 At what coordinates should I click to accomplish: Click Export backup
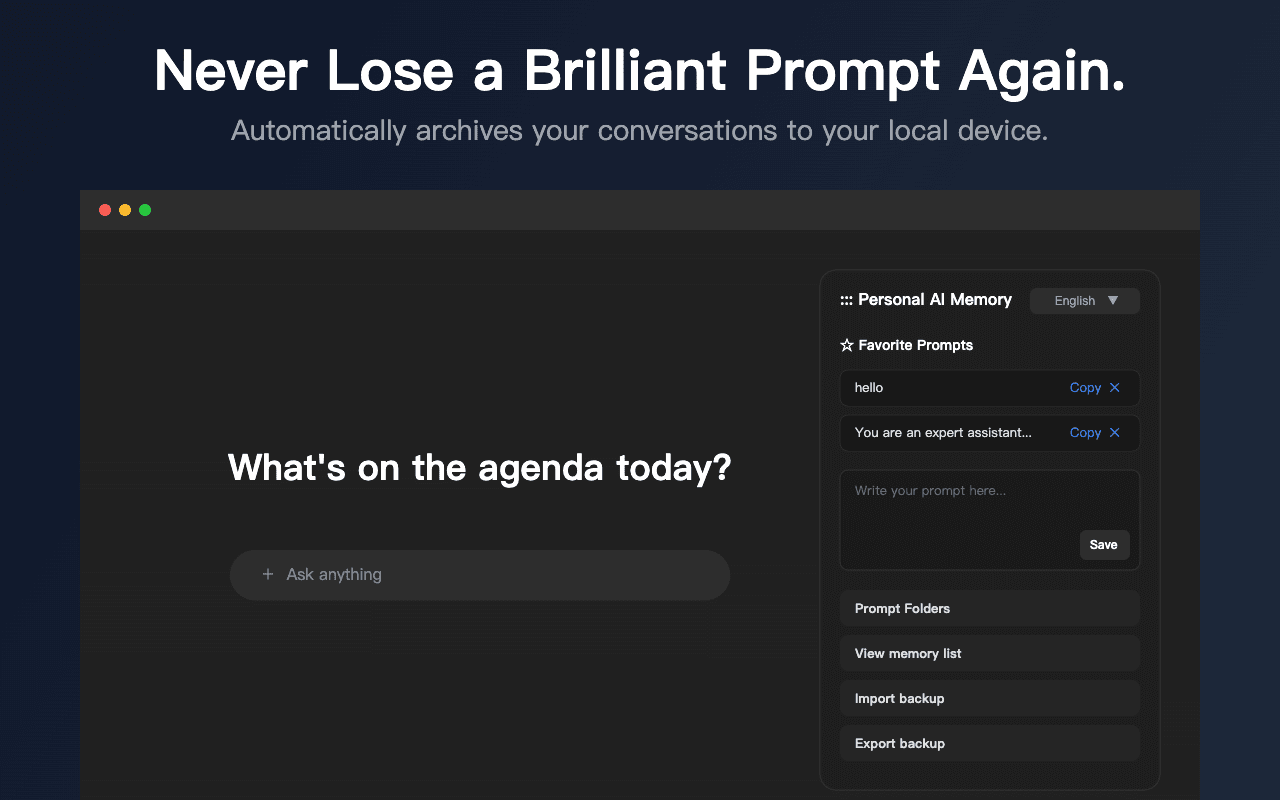[x=989, y=743]
